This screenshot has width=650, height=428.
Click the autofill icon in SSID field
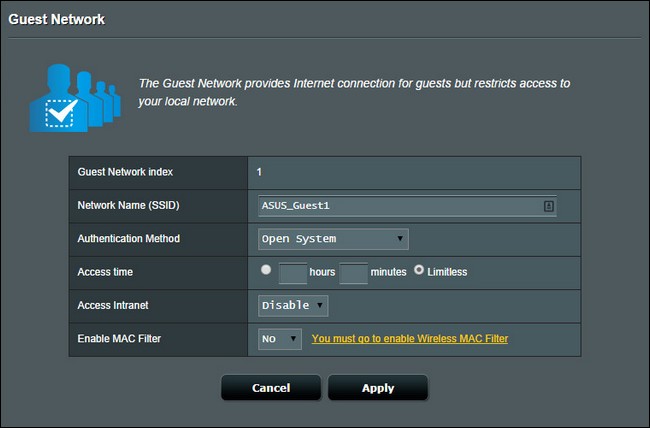coord(548,206)
